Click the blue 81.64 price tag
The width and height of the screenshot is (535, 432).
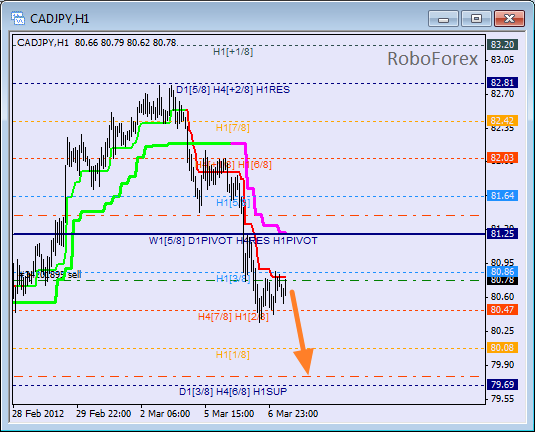pyautogui.click(x=502, y=196)
